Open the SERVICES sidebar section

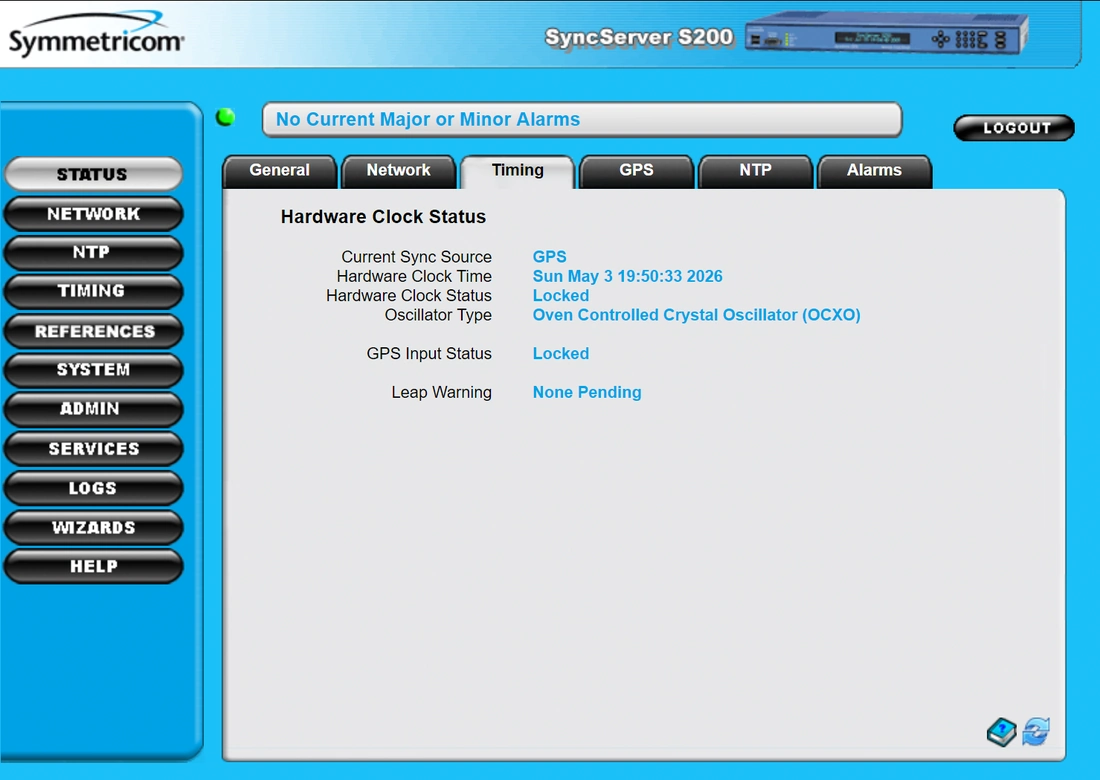93,449
